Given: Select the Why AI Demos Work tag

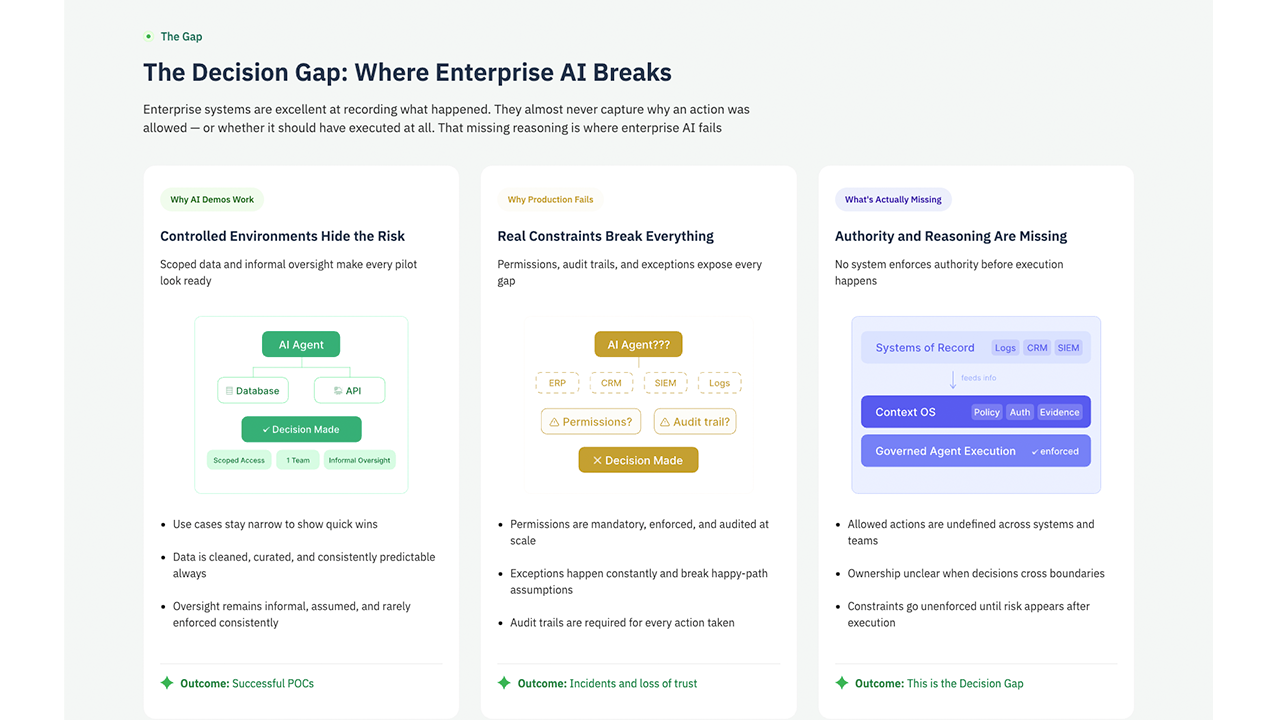Looking at the screenshot, I should coord(212,199).
